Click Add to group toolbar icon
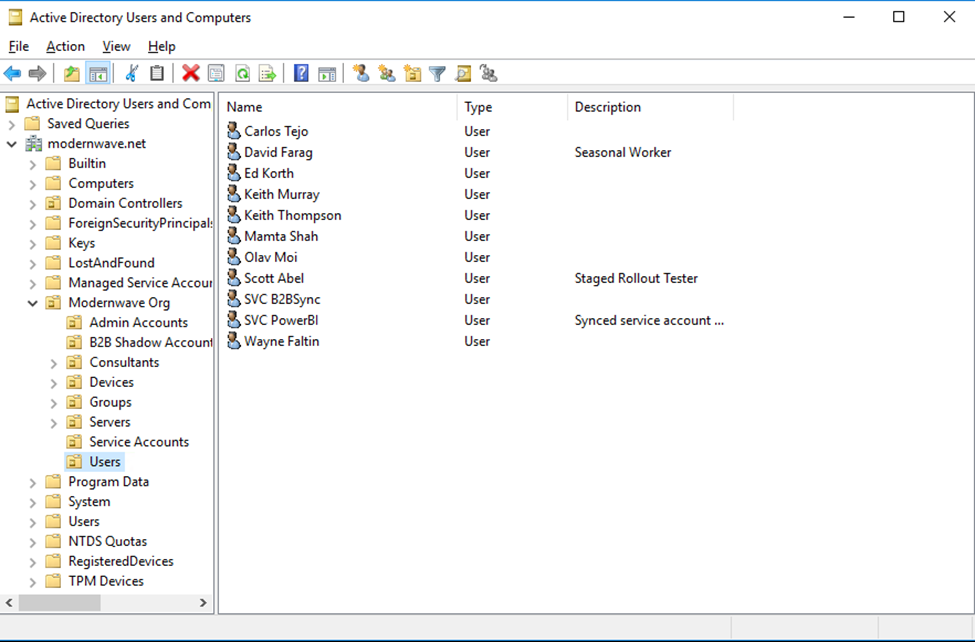This screenshot has height=642, width=975. 489,73
